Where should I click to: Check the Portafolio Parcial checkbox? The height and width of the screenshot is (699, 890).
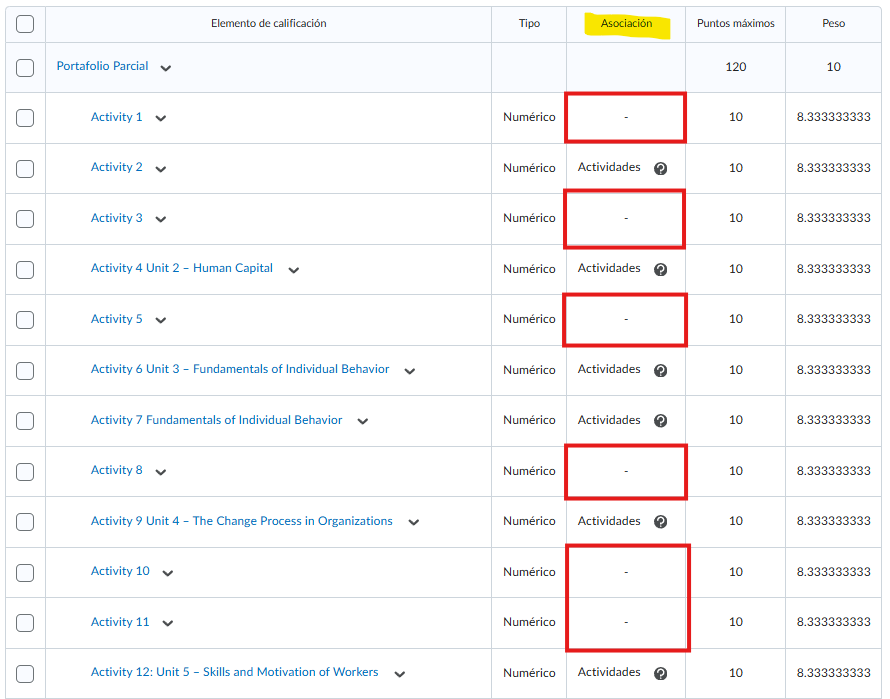point(25,68)
